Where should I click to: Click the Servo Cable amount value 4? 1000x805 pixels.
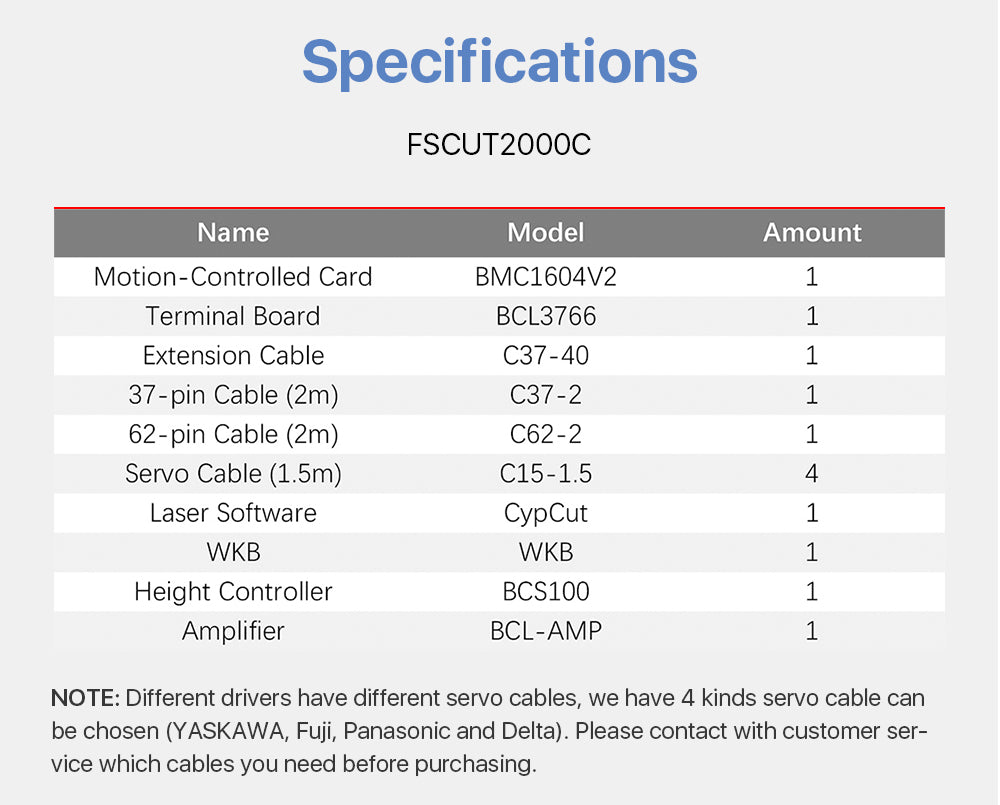812,474
